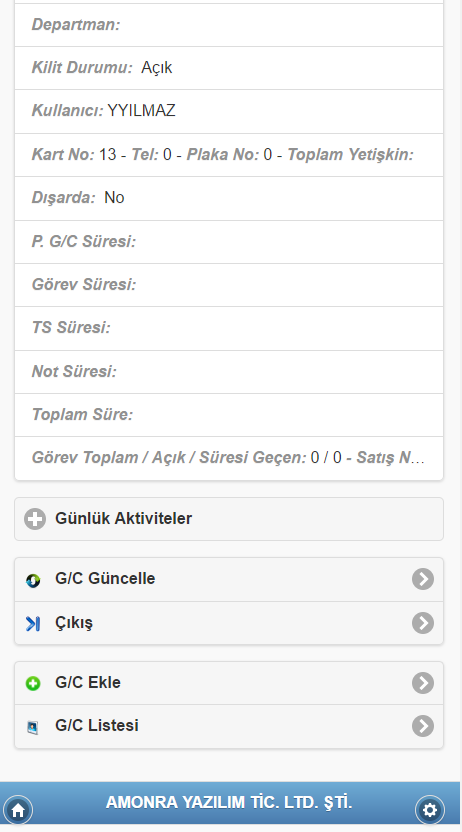Click the blue Çıkış exit icon
Viewport: 462px width, 832px height.
(x=33, y=624)
